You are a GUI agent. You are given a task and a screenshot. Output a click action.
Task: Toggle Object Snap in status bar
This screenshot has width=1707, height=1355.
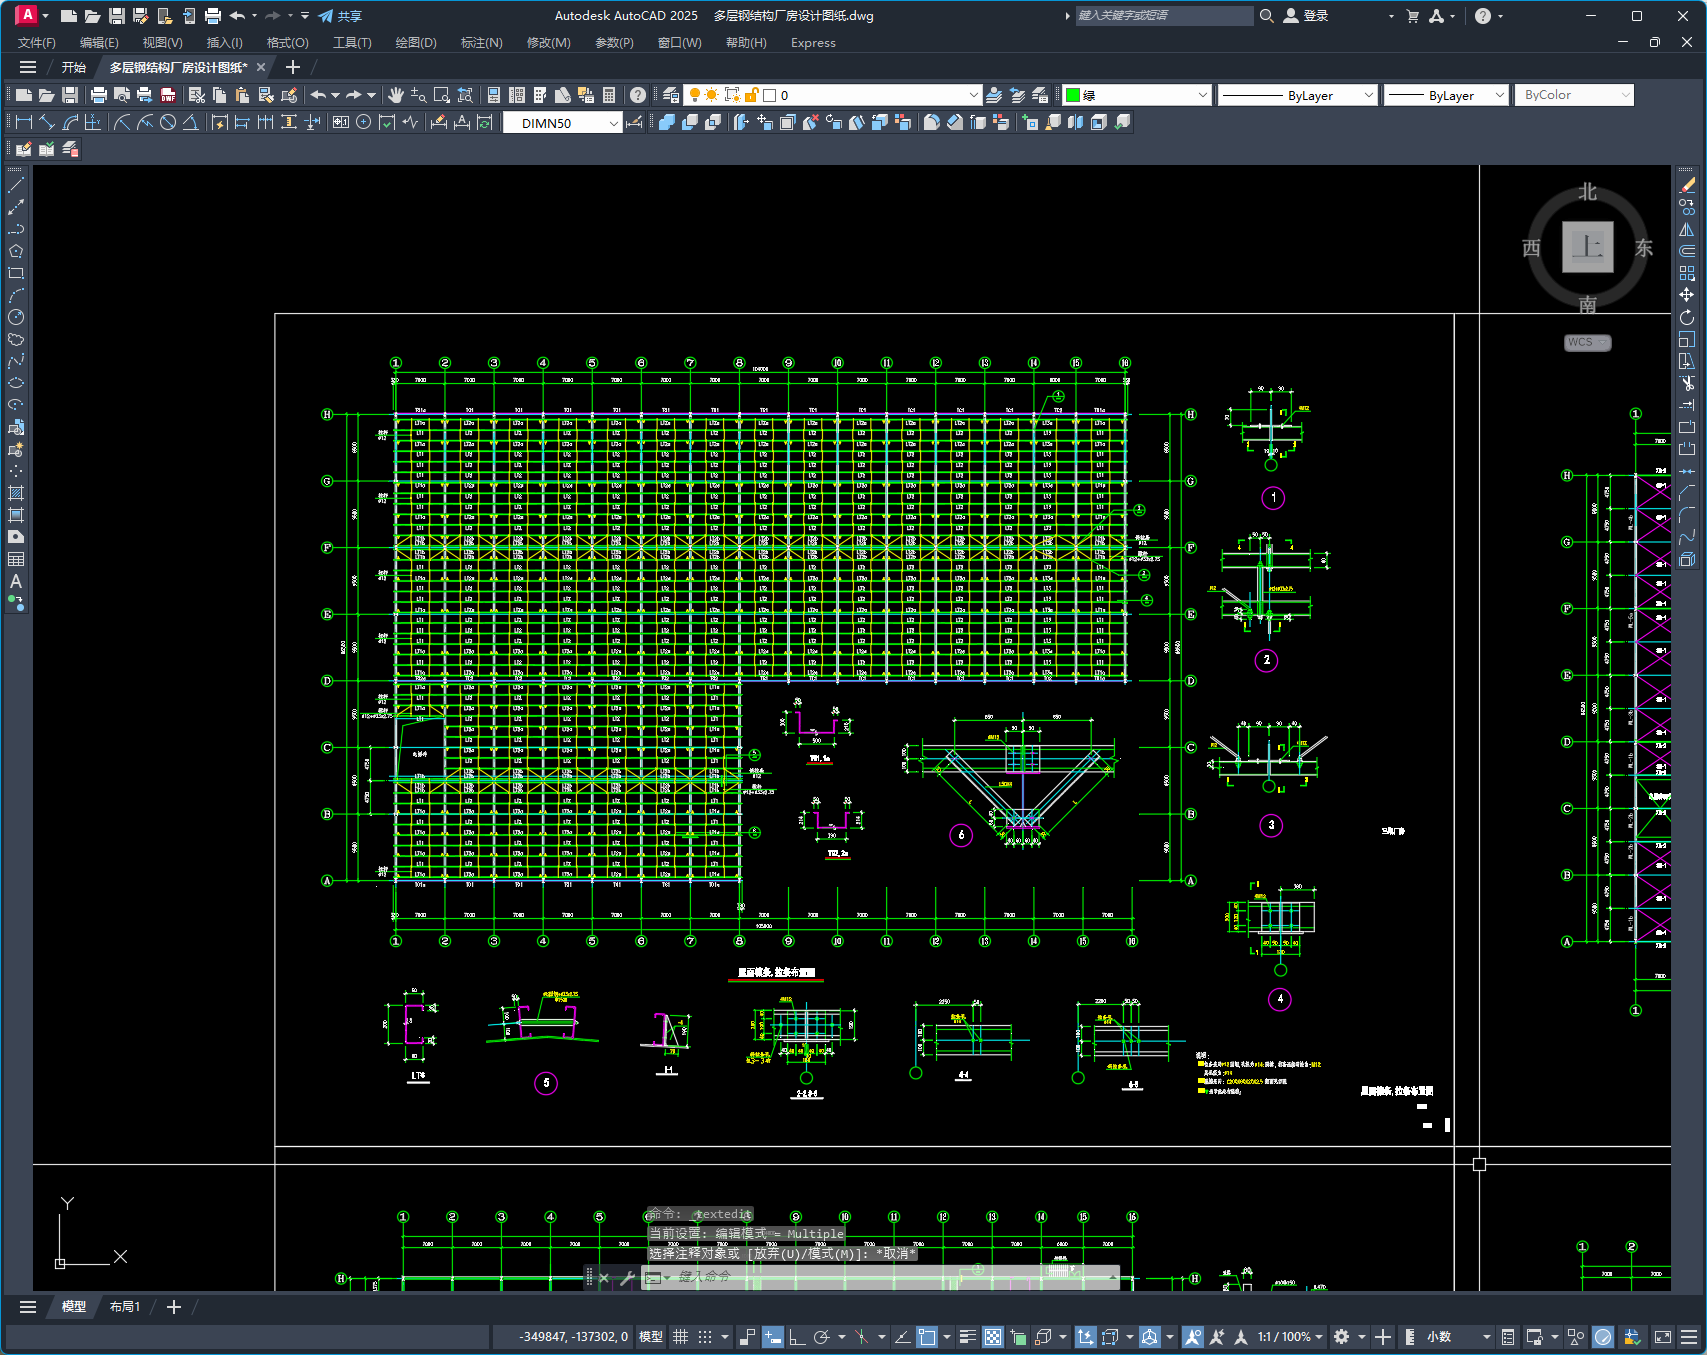[927, 1337]
